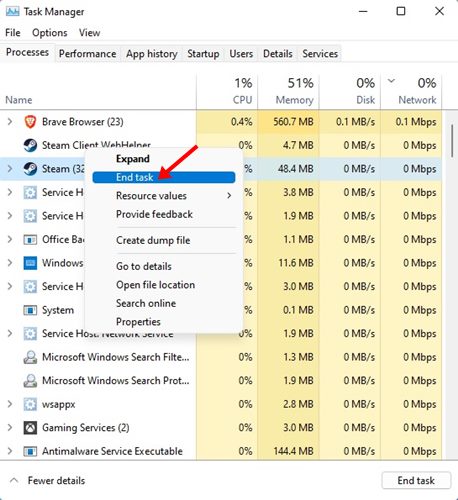Select the Steam Client WebHelper icon

click(x=30, y=145)
